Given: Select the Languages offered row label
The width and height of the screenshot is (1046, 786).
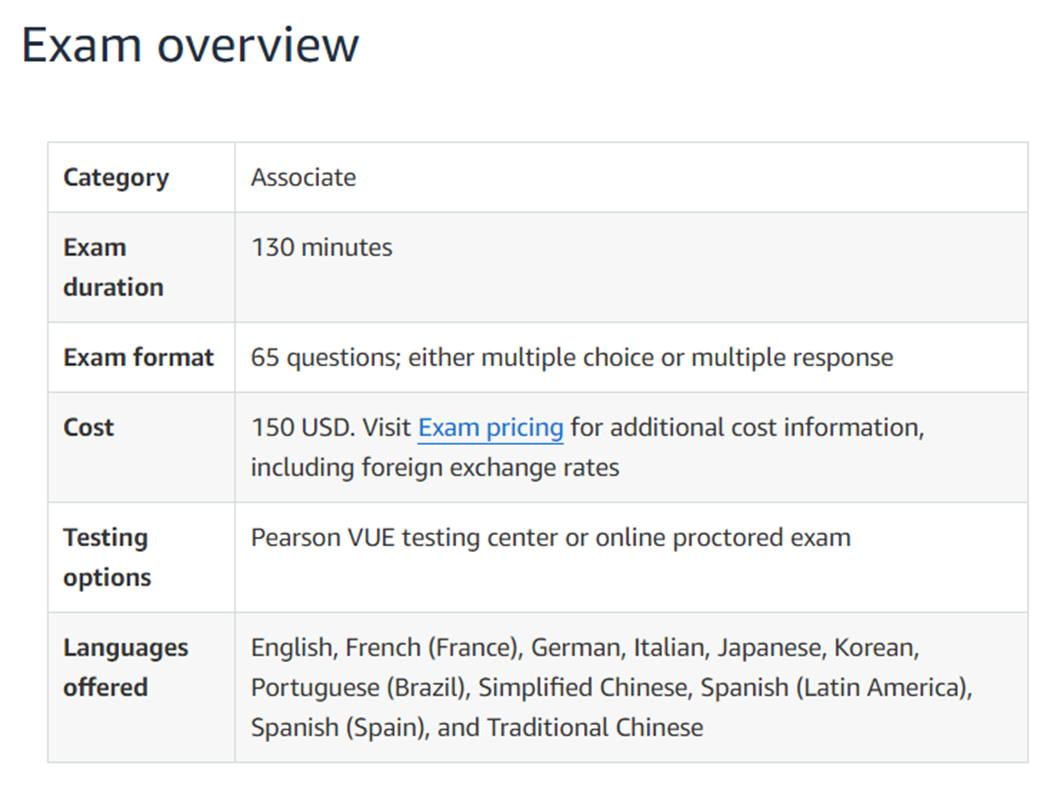Looking at the screenshot, I should pos(125,667).
